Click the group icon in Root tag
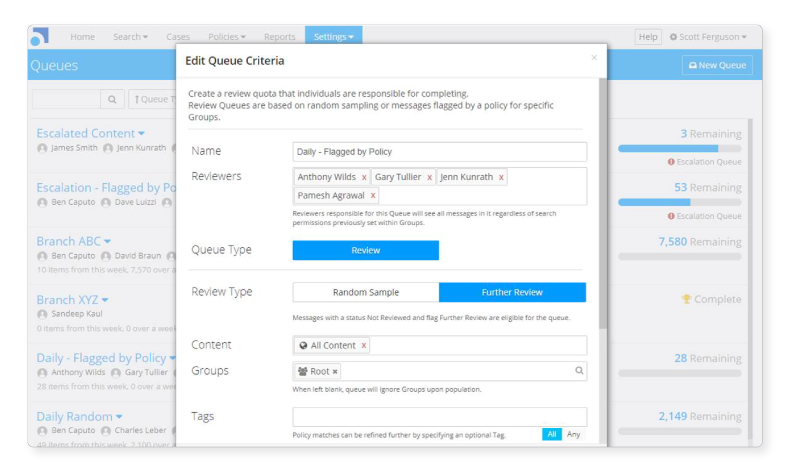800x475 pixels. coord(303,371)
